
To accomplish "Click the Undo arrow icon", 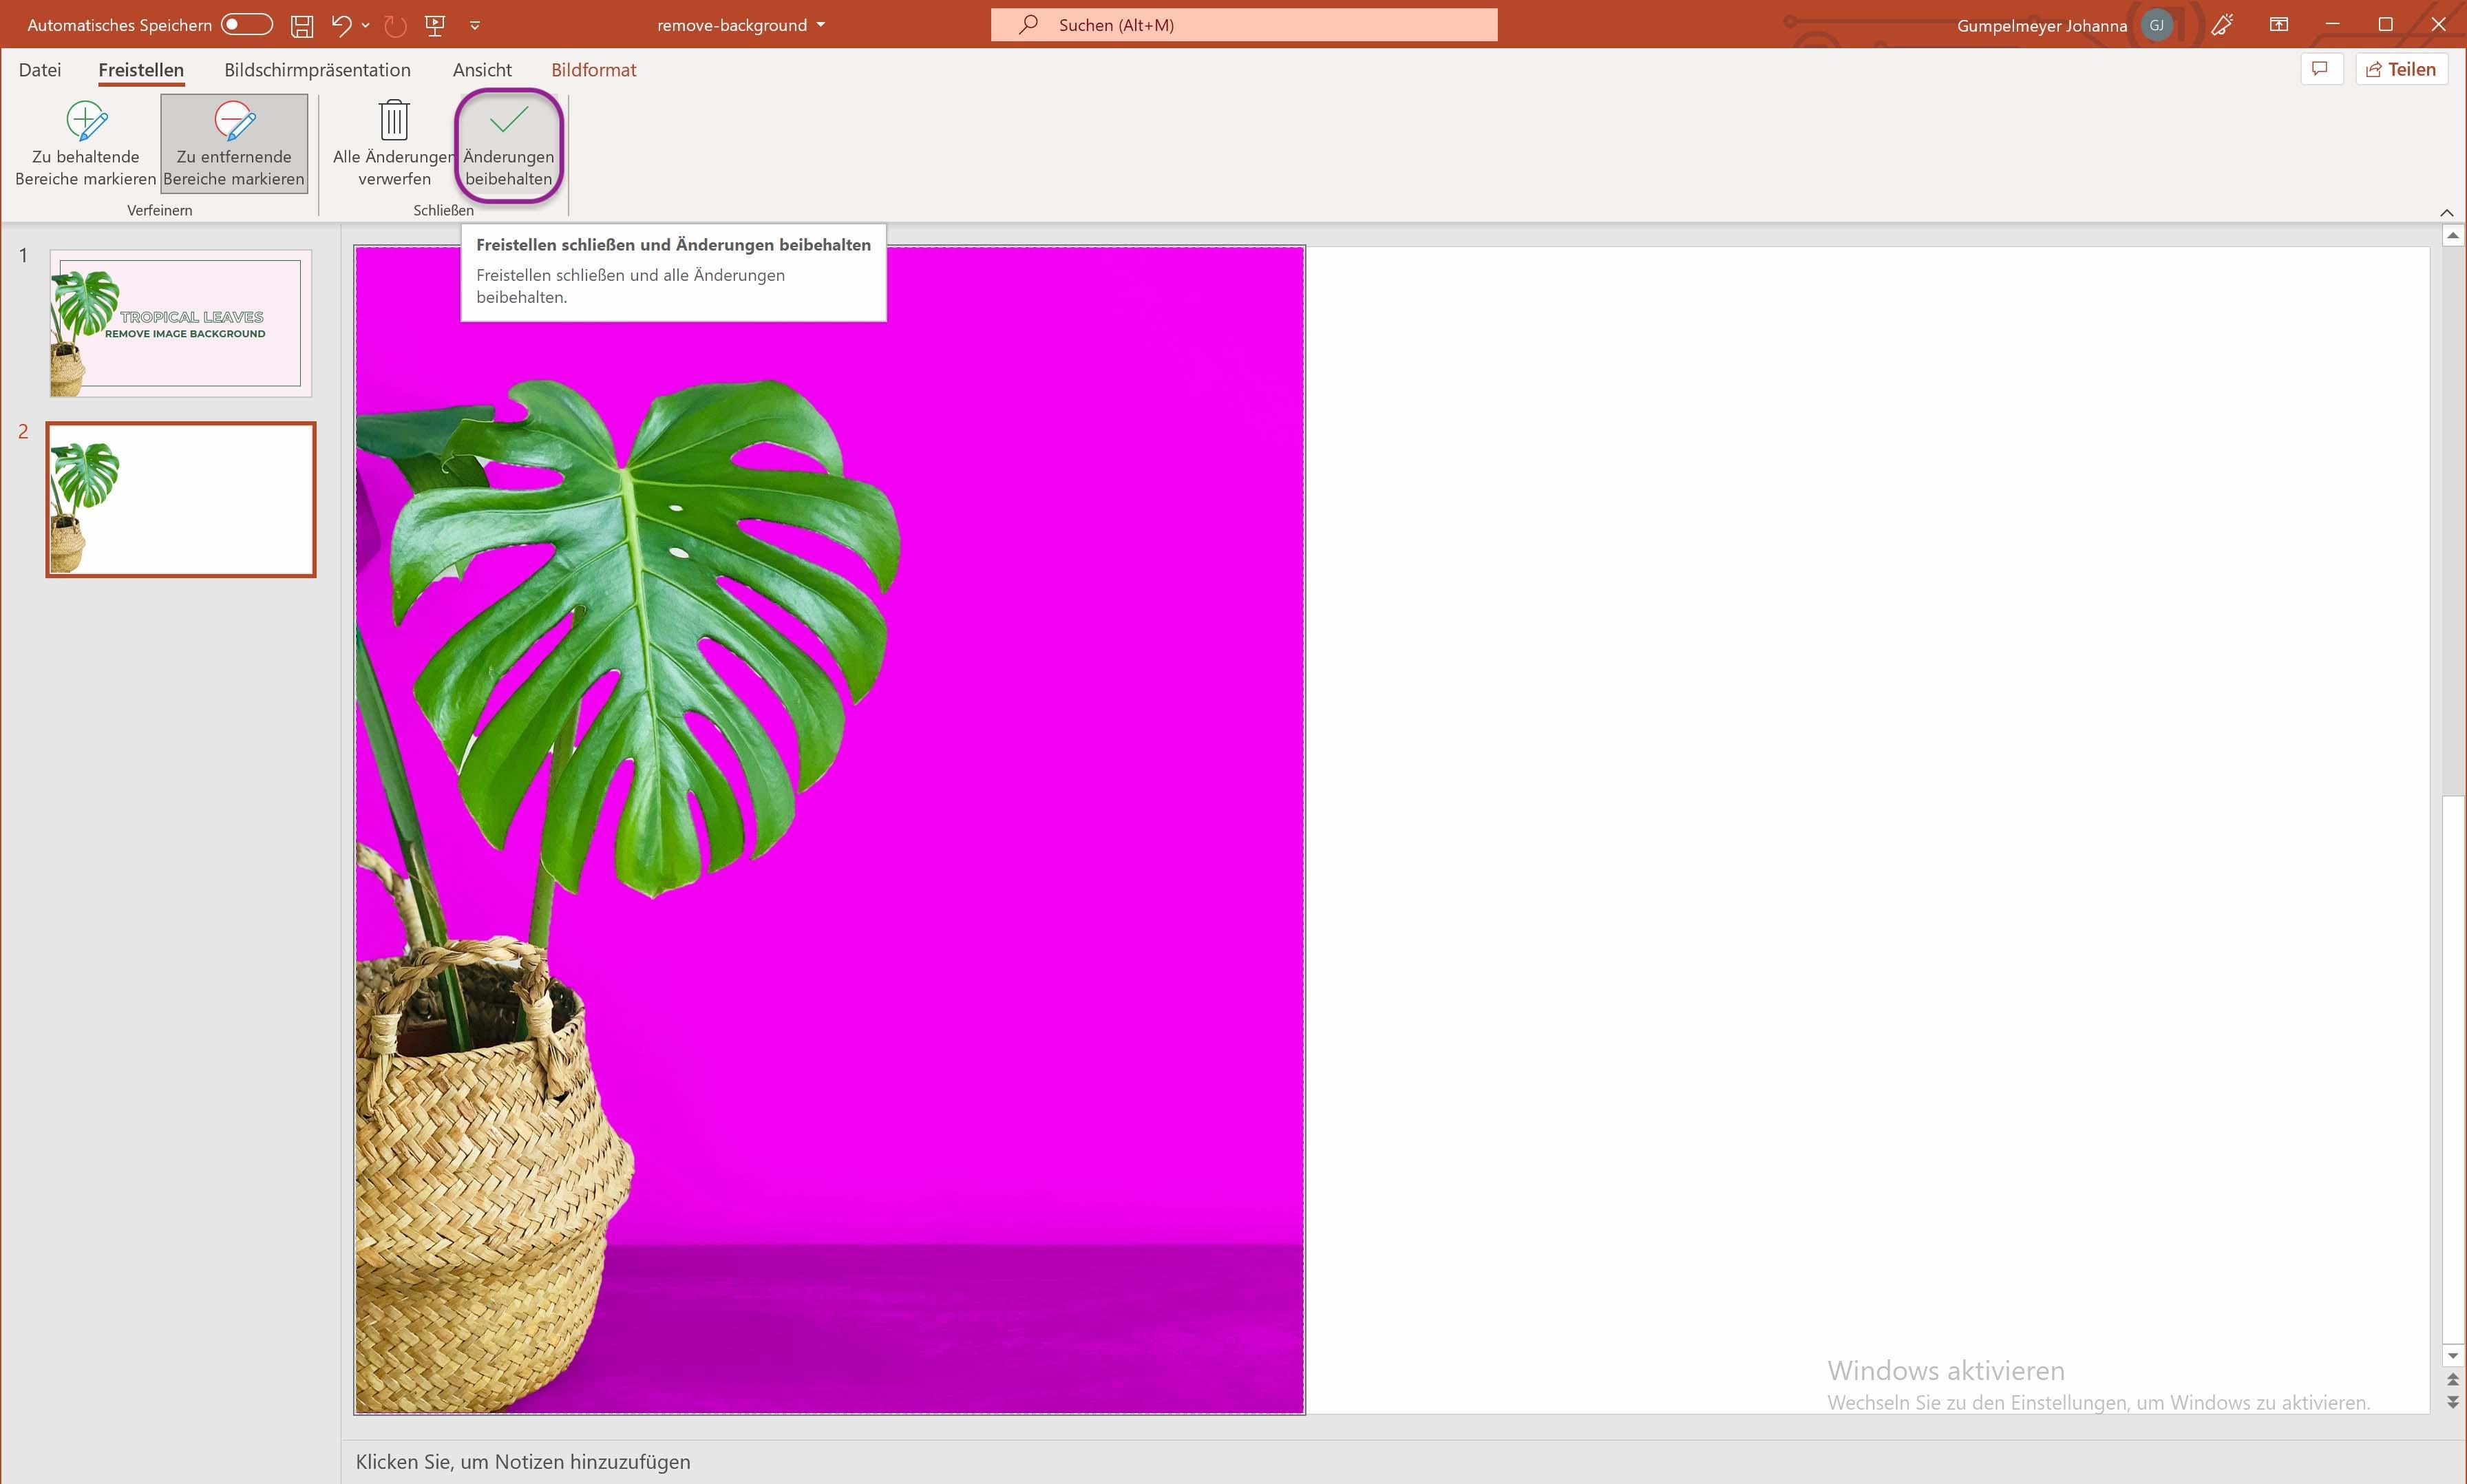I will 341,26.
